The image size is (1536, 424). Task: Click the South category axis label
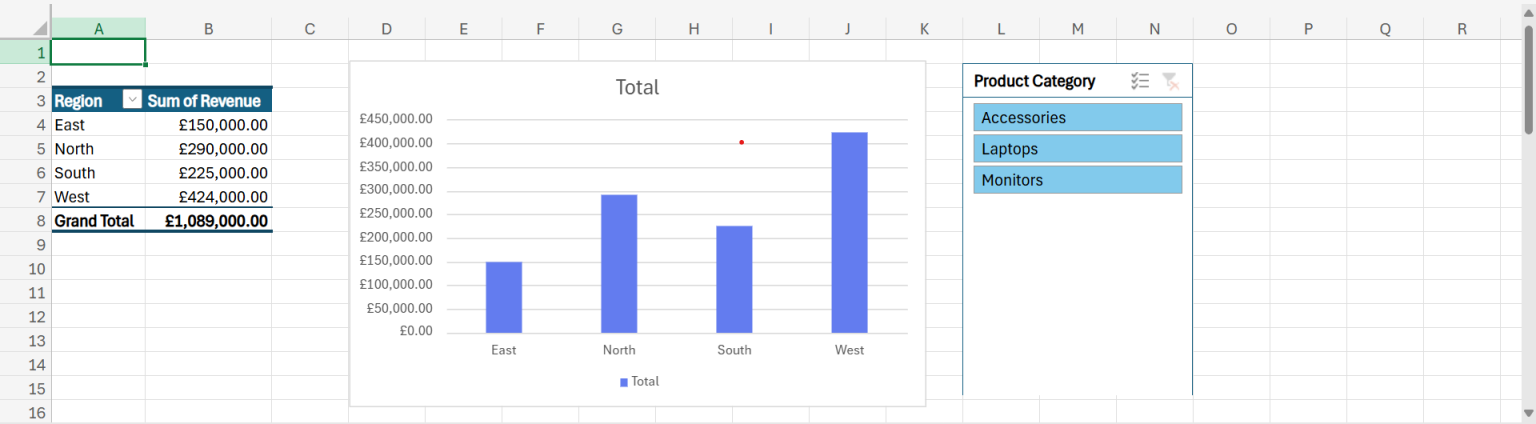(734, 350)
